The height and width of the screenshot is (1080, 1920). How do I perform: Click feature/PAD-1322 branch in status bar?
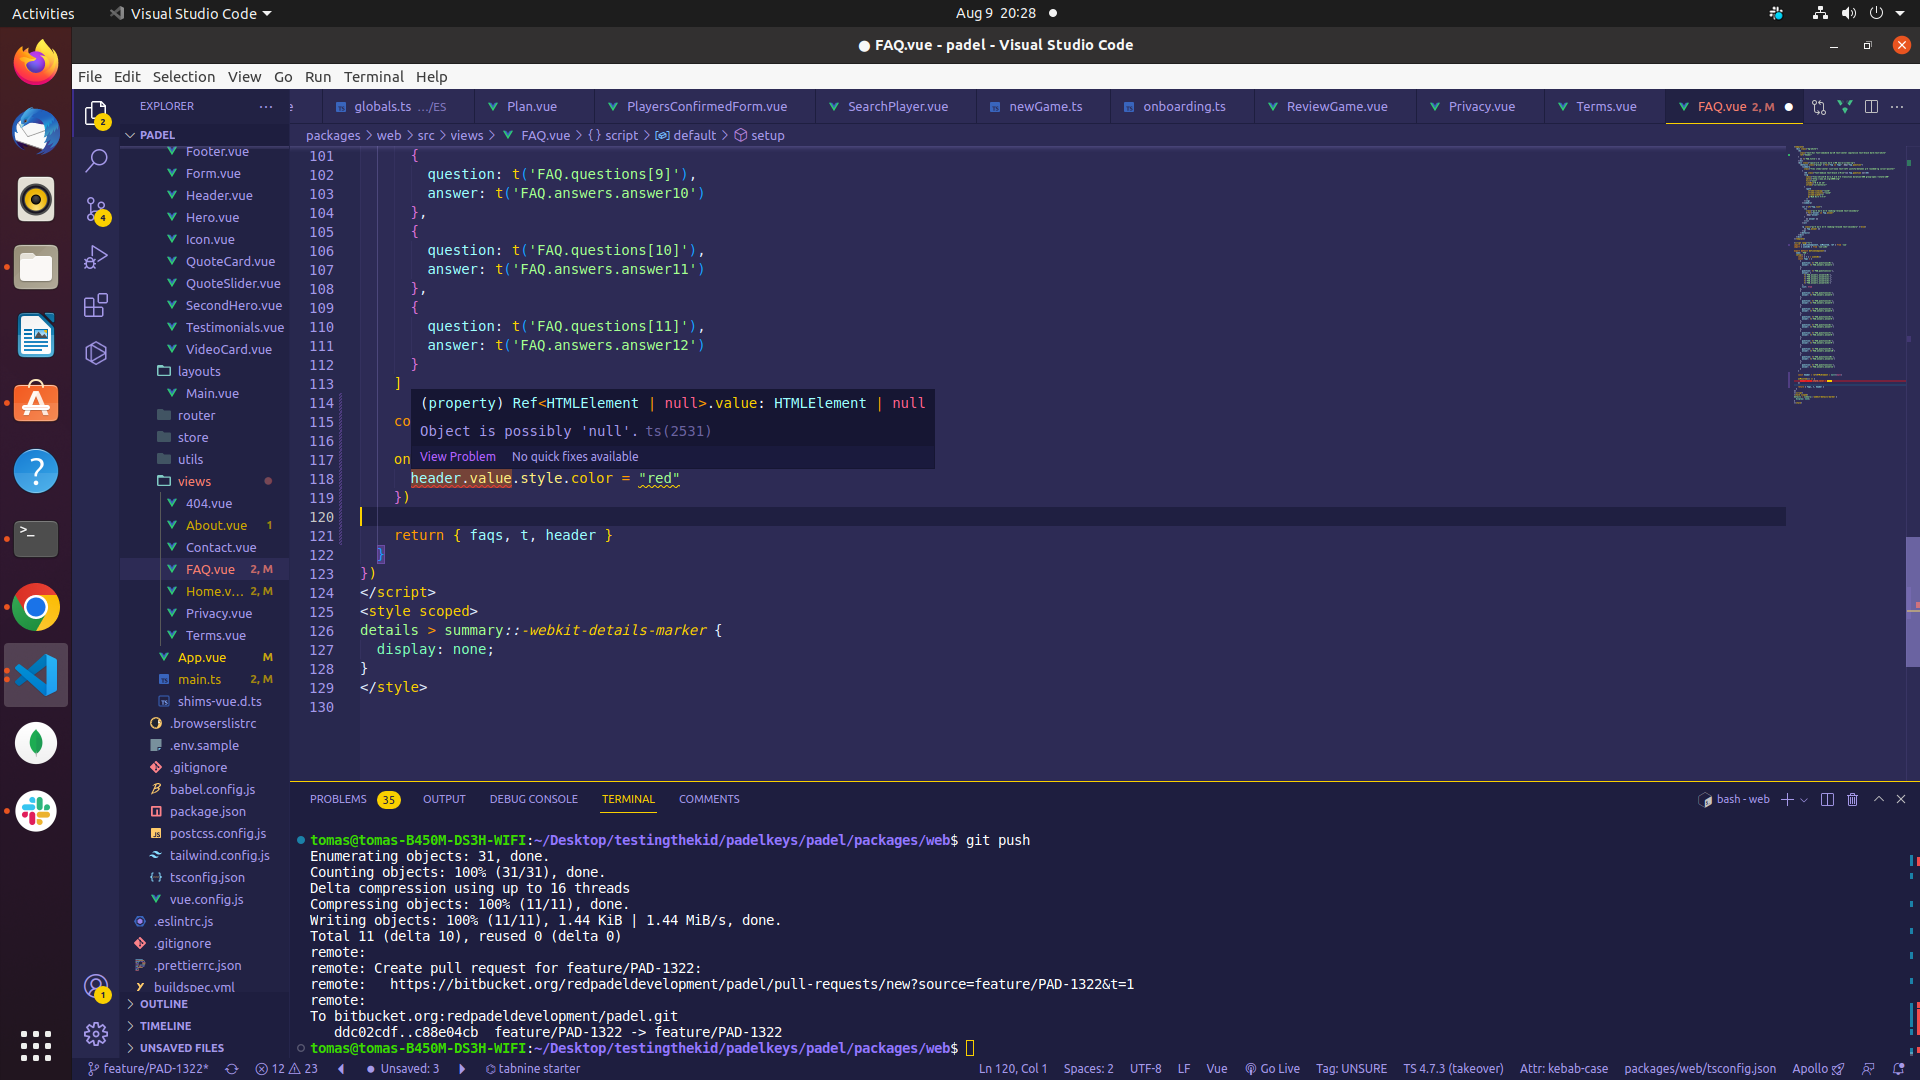[x=148, y=1068]
